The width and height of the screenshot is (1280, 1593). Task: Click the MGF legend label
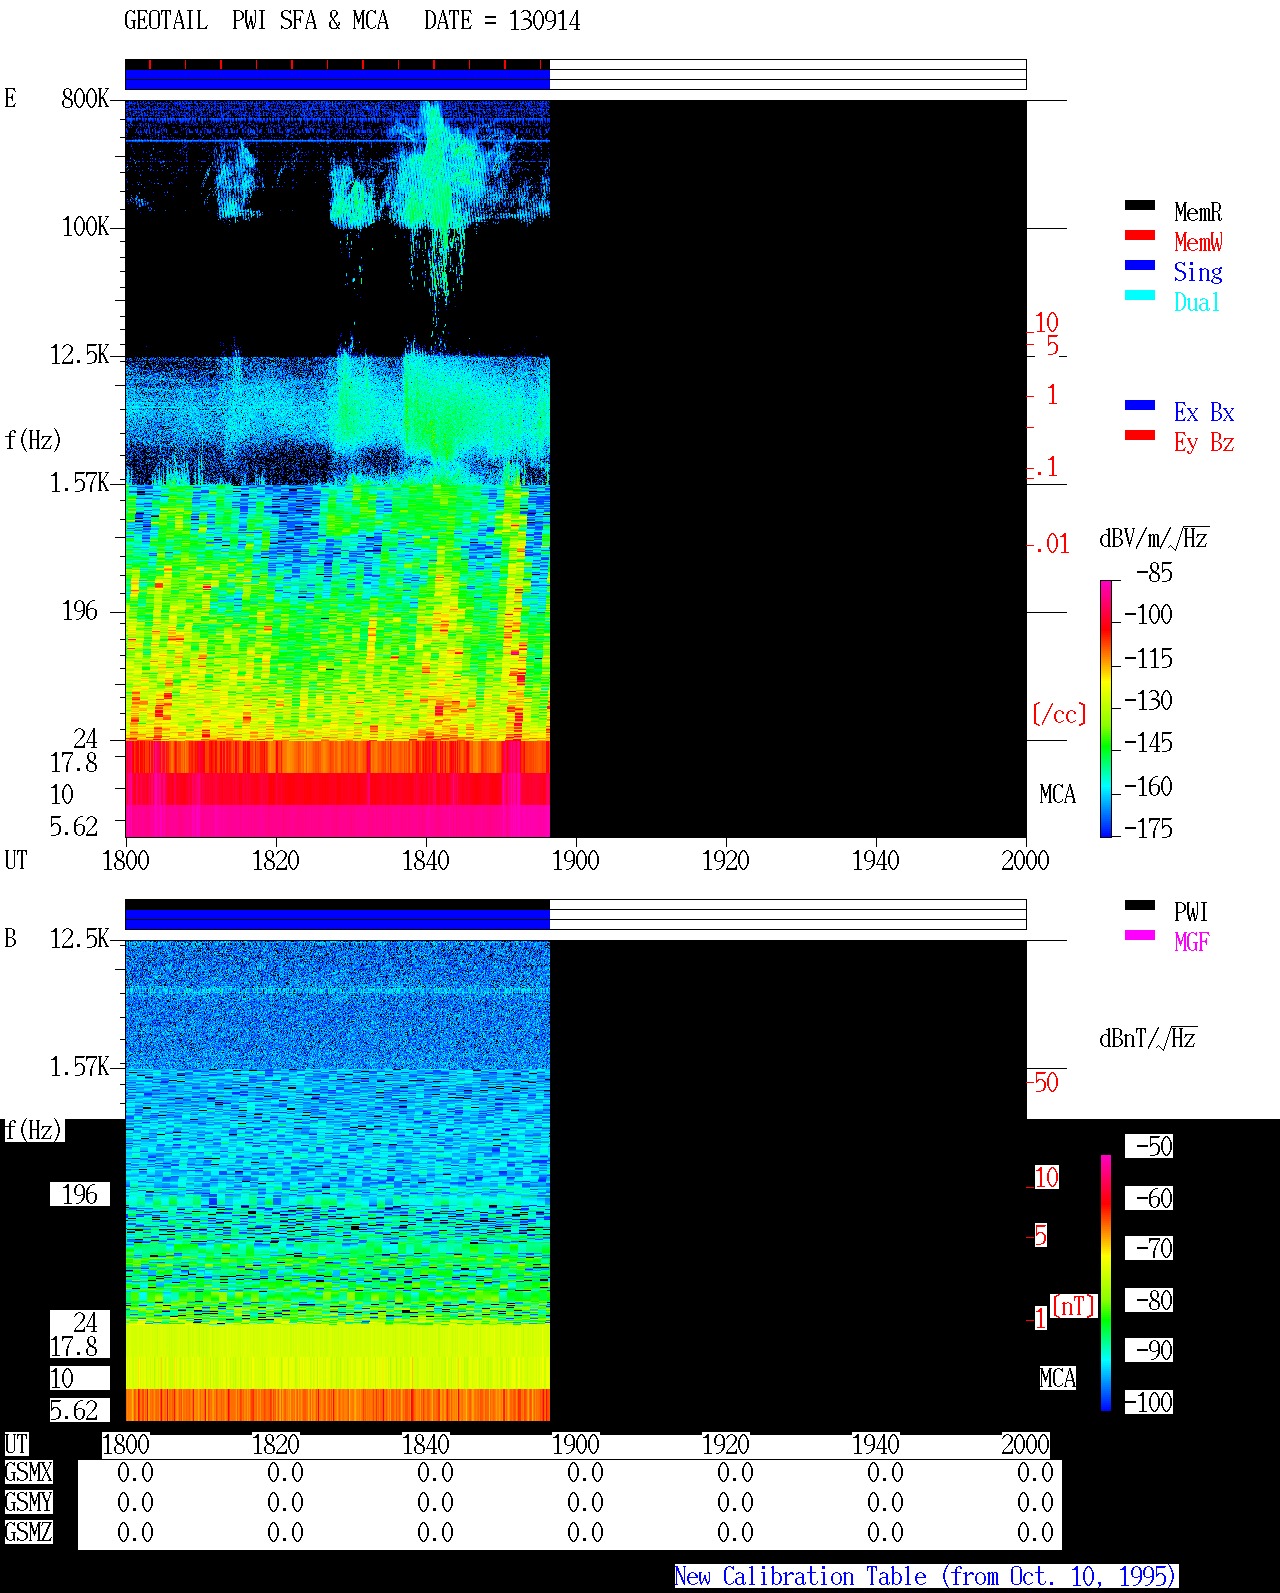1192,942
